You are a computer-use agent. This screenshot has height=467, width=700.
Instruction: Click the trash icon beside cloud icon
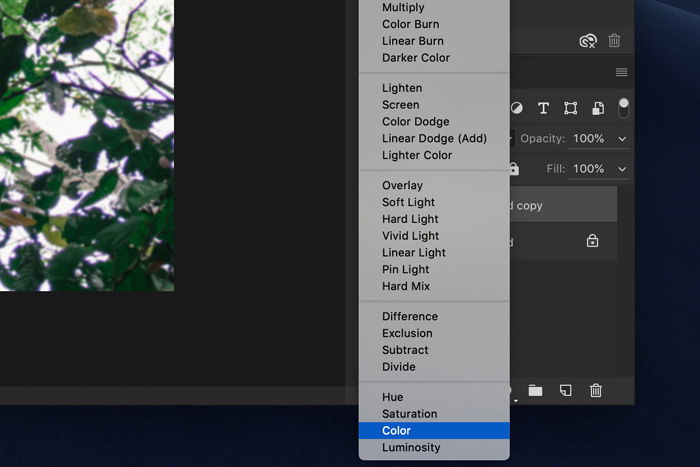pos(614,41)
